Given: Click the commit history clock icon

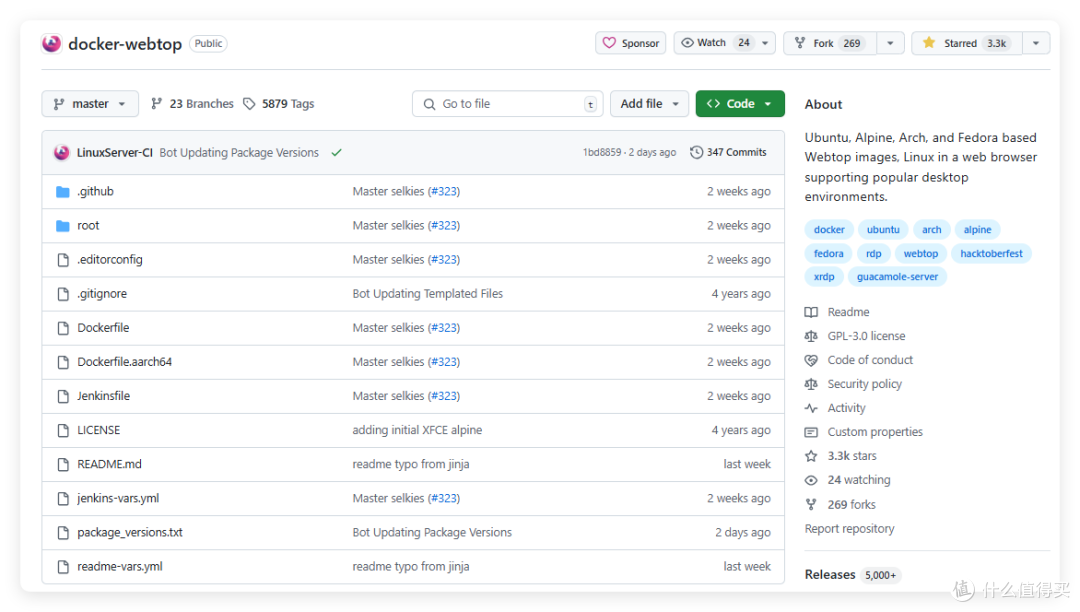Looking at the screenshot, I should click(x=696, y=152).
